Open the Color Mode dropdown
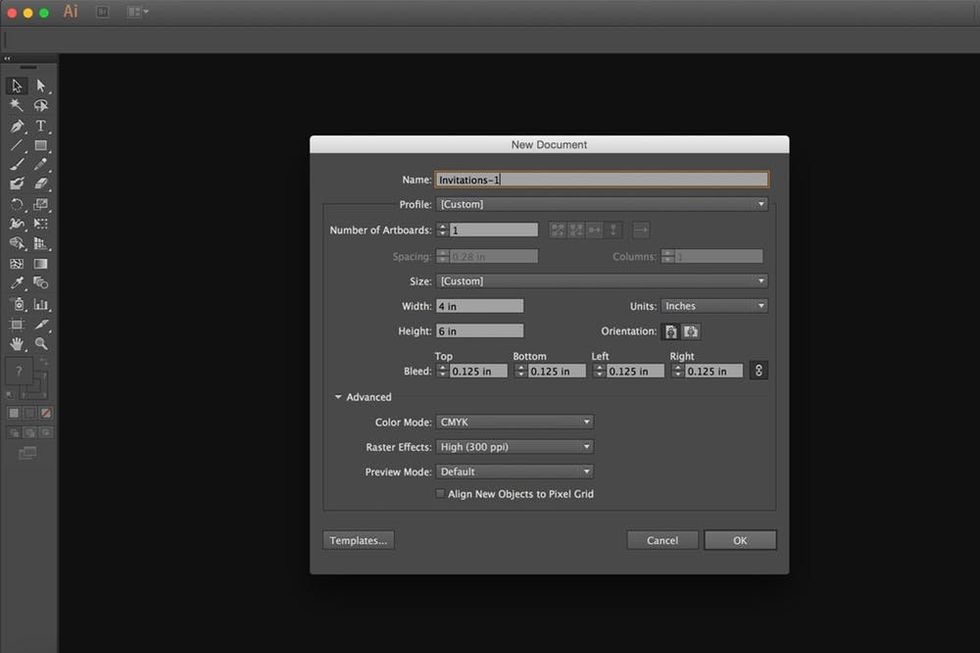This screenshot has height=653, width=980. (x=515, y=422)
